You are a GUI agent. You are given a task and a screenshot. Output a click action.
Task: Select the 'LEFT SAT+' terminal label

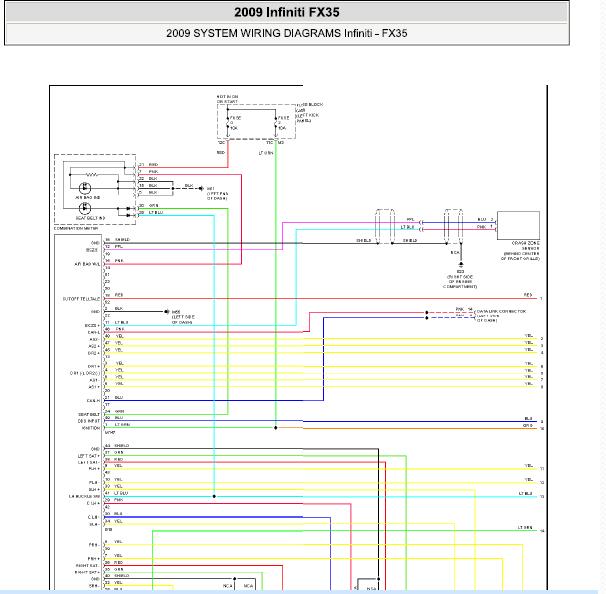[x=89, y=456]
